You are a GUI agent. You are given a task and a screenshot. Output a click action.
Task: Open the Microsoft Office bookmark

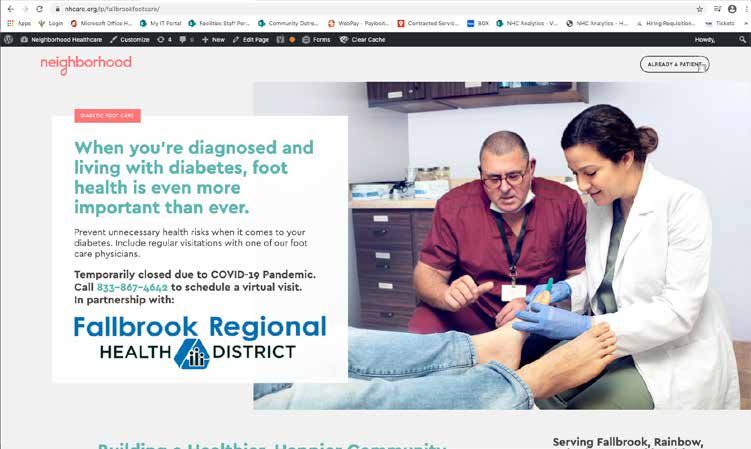click(101, 23)
